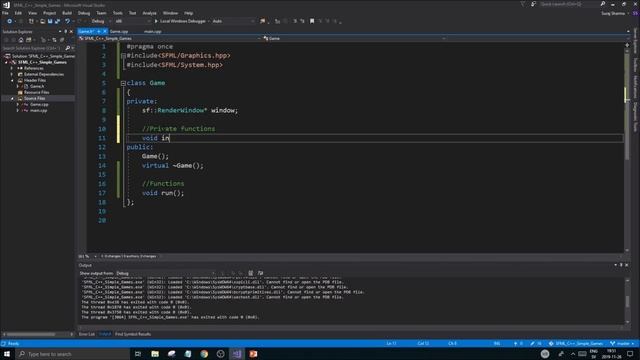Click the master branch in status bar
This screenshot has width=640, height=360.
point(622,344)
